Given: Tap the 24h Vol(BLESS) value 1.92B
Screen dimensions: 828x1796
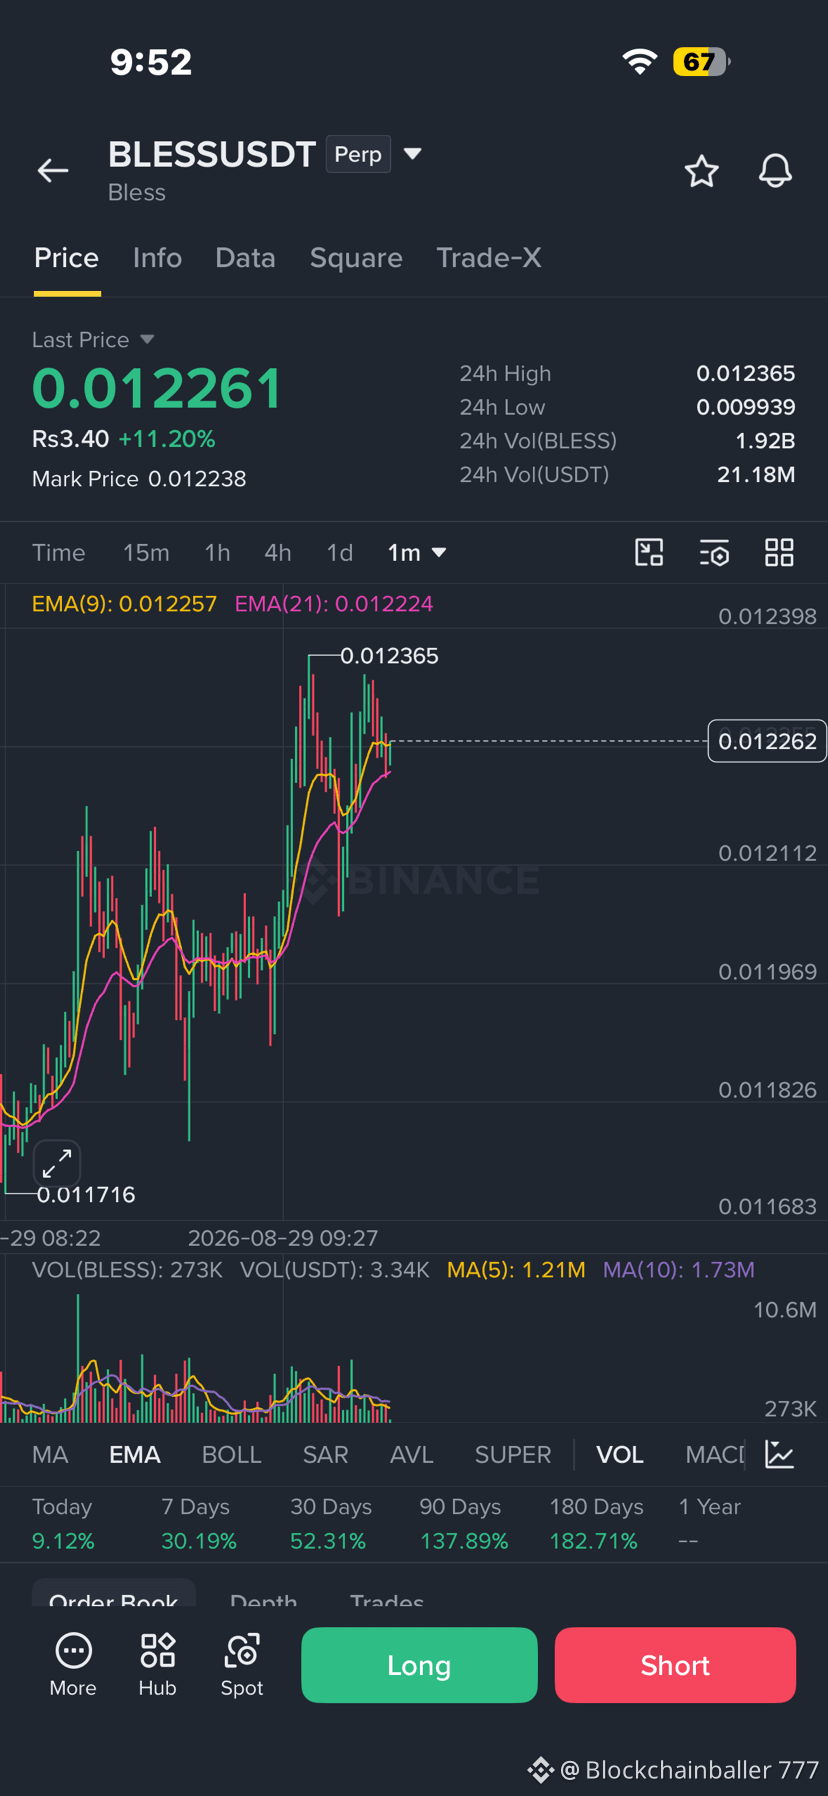Looking at the screenshot, I should pyautogui.click(x=765, y=441).
